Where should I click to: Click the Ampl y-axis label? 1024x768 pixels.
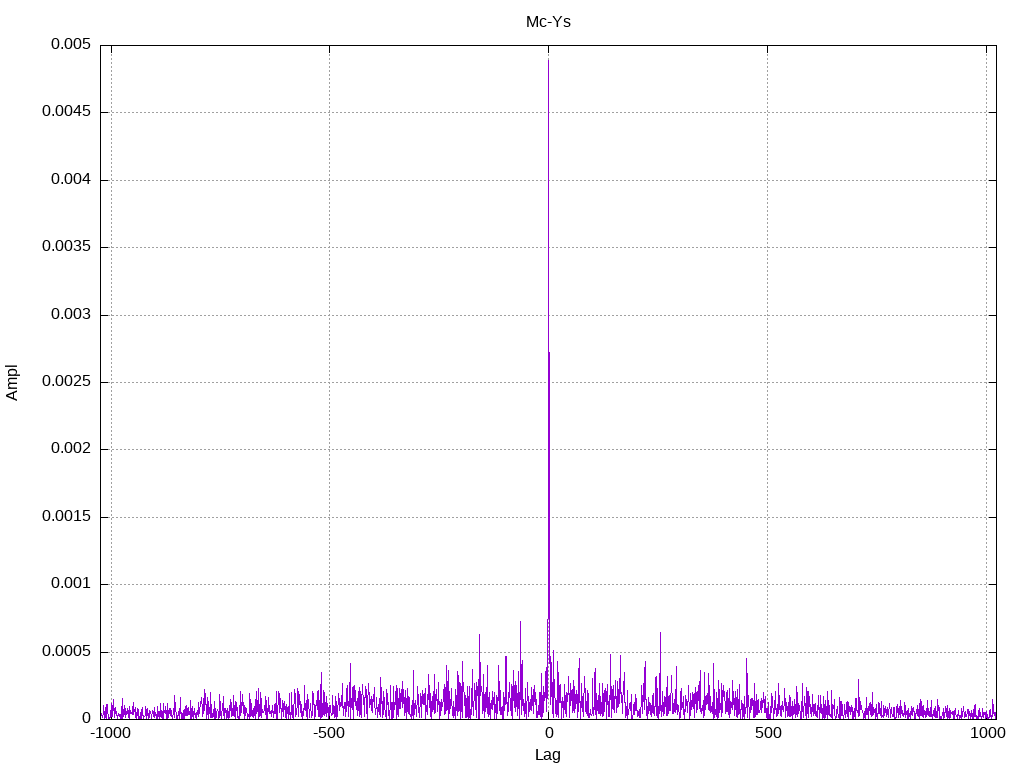tap(12, 382)
